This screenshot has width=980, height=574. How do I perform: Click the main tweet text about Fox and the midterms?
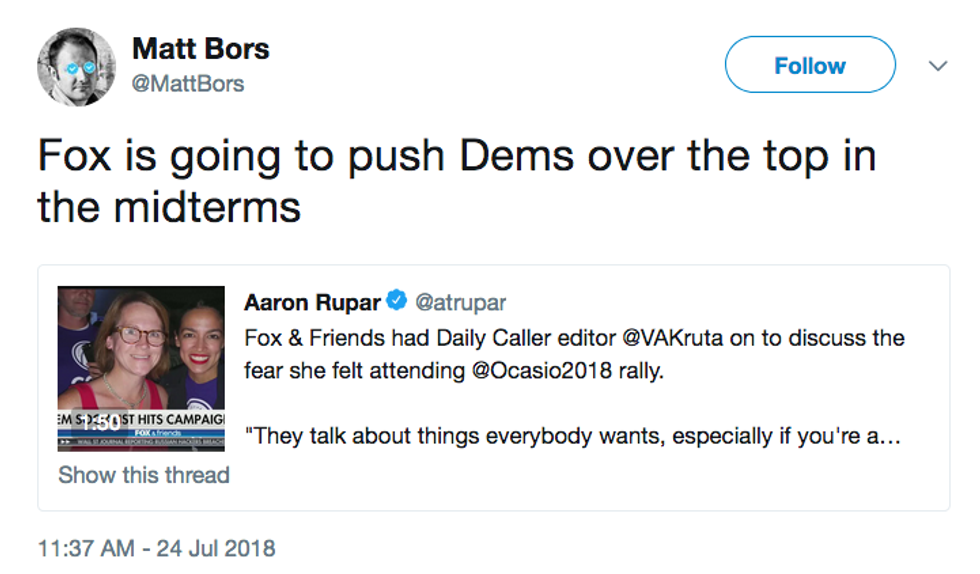[x=456, y=181]
